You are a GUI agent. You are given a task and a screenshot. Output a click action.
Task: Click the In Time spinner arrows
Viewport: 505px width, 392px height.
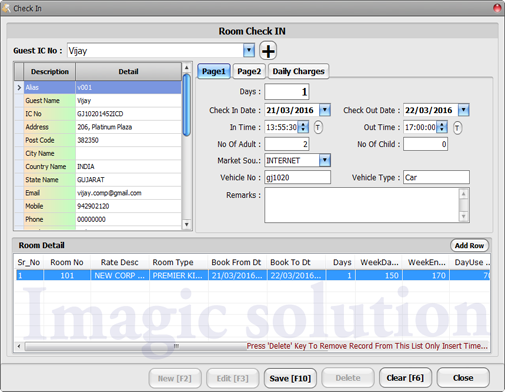click(x=303, y=127)
